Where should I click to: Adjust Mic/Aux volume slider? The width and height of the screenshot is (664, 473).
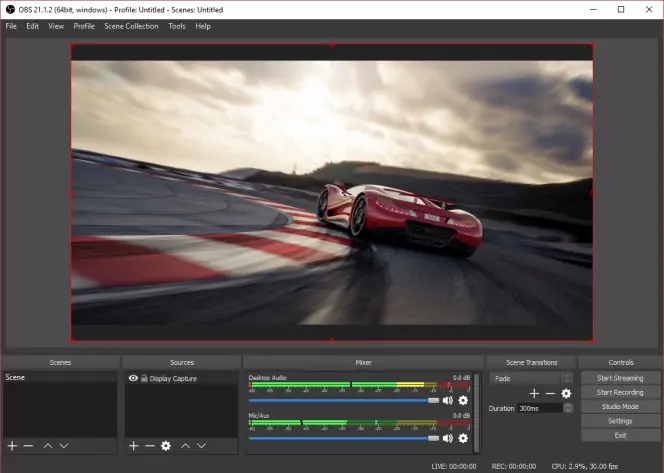[344, 438]
